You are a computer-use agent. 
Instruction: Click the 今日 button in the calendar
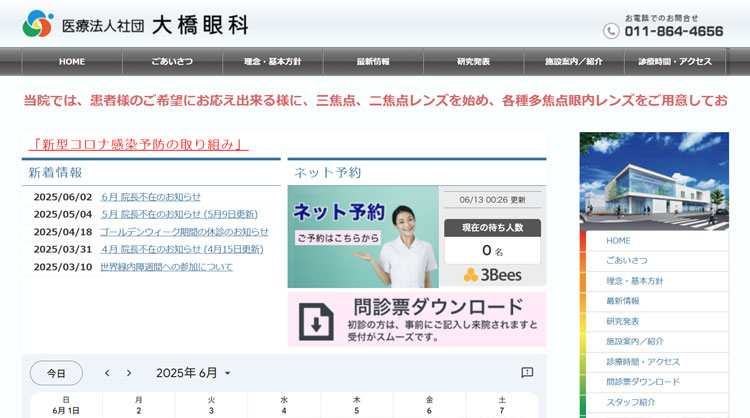[56, 373]
